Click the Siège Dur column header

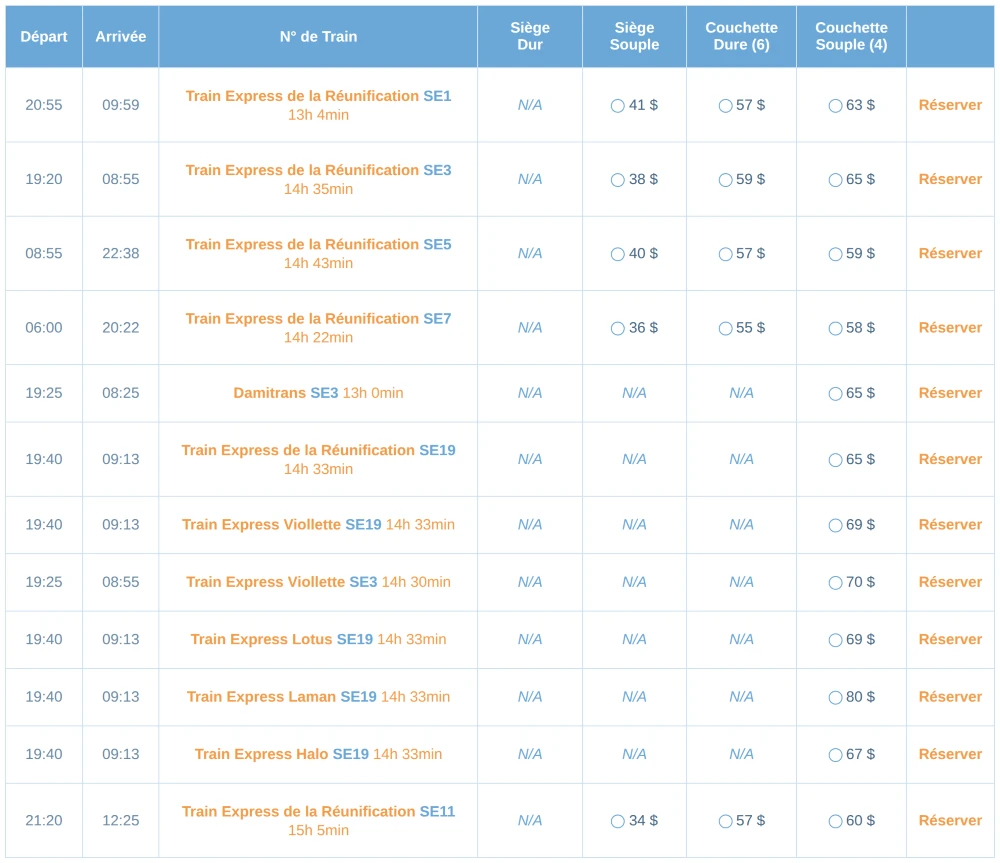[x=530, y=36]
